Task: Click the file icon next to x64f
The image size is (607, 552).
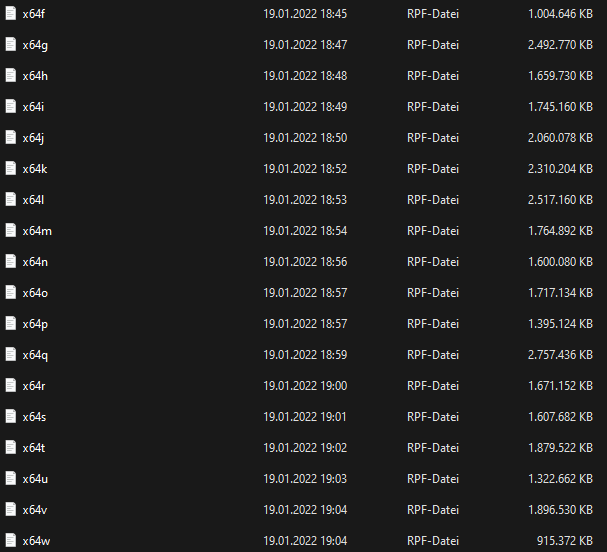Action: pos(11,14)
